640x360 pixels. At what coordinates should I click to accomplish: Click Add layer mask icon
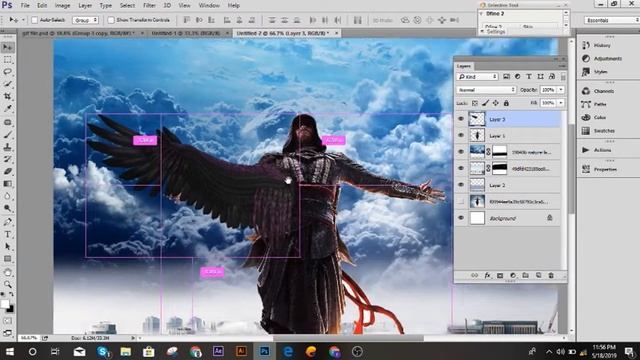[500, 276]
